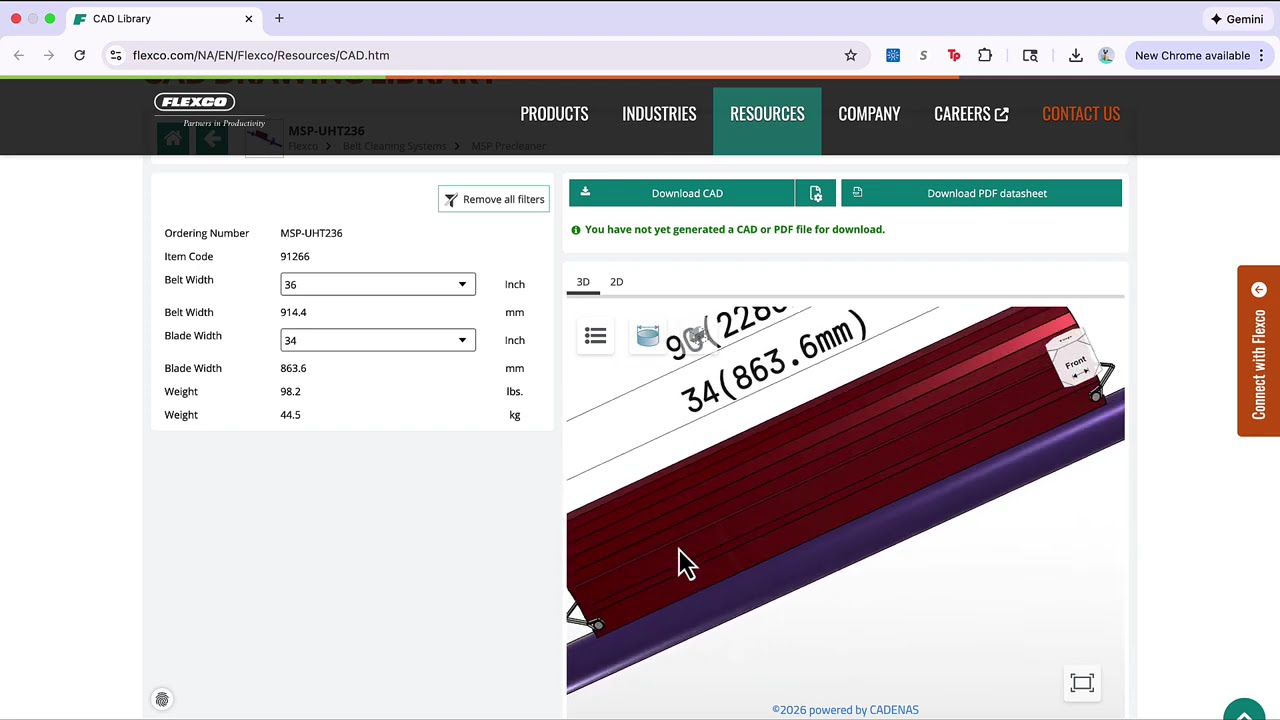Screen dimensions: 1280x720
Task: Click the Front face of orientation cube
Action: tap(1075, 365)
